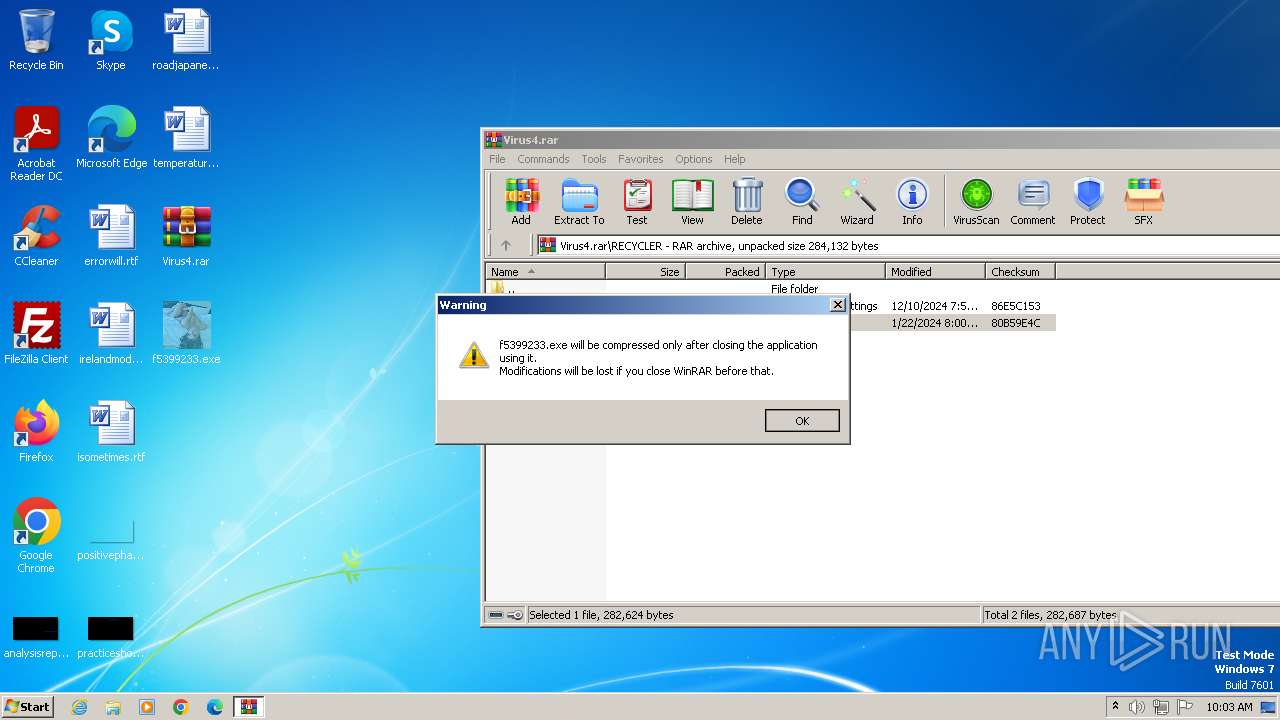1280x720 pixels.
Task: Open Recycle Bin desktop icon
Action: [36, 41]
